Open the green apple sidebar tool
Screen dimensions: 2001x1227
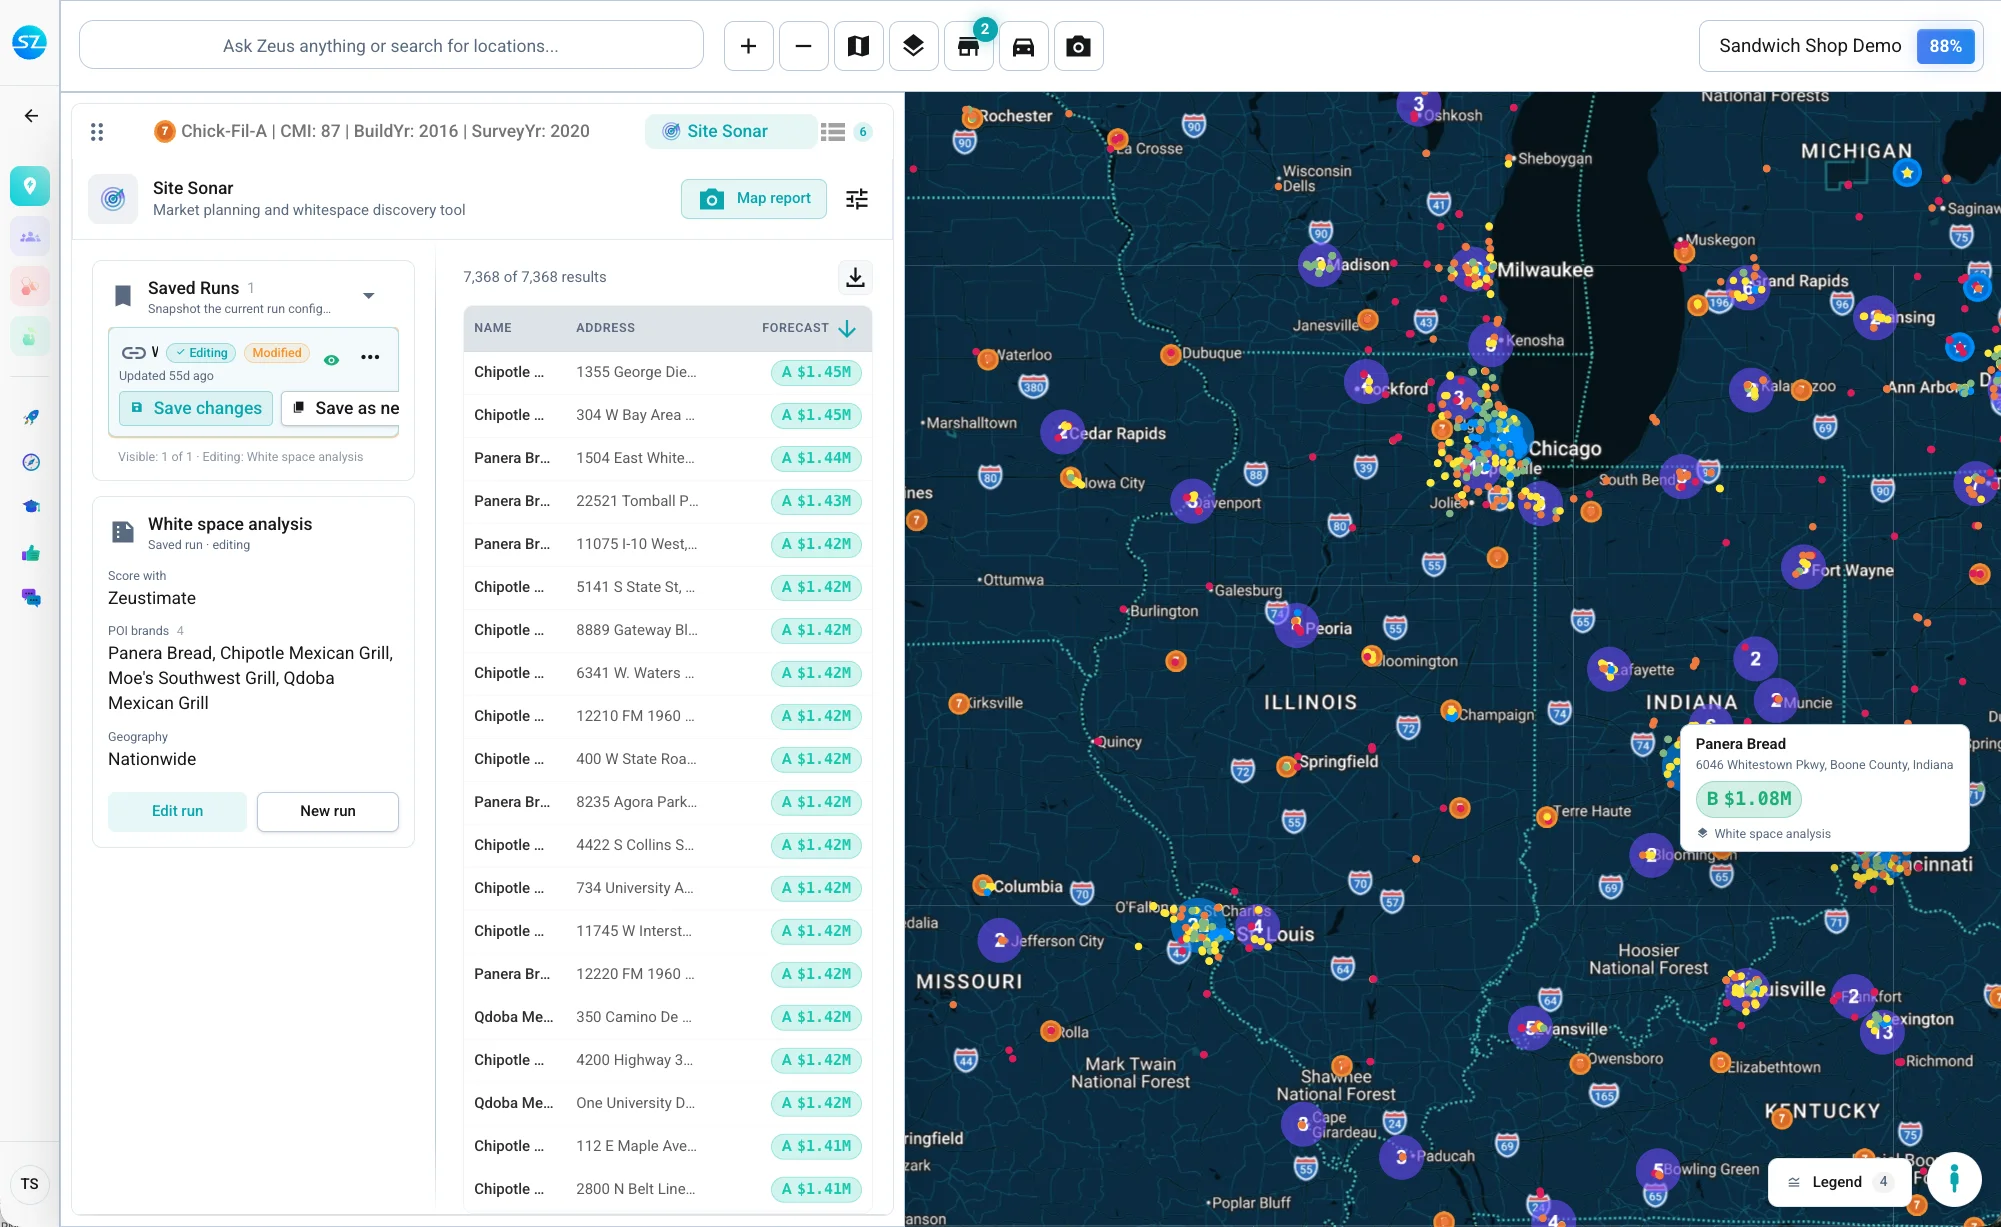(30, 338)
